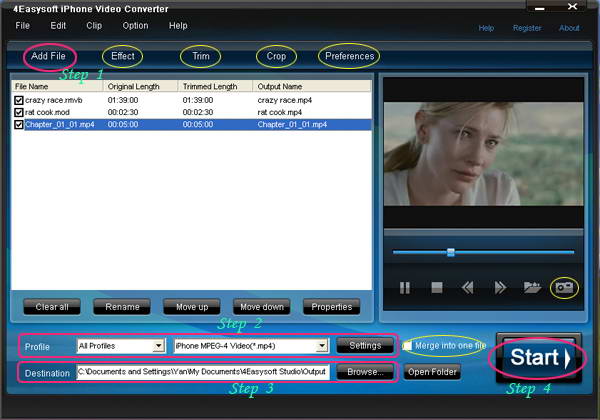The image size is (600, 420).
Task: Click the Trimmed Length column header
Action: click(215, 86)
